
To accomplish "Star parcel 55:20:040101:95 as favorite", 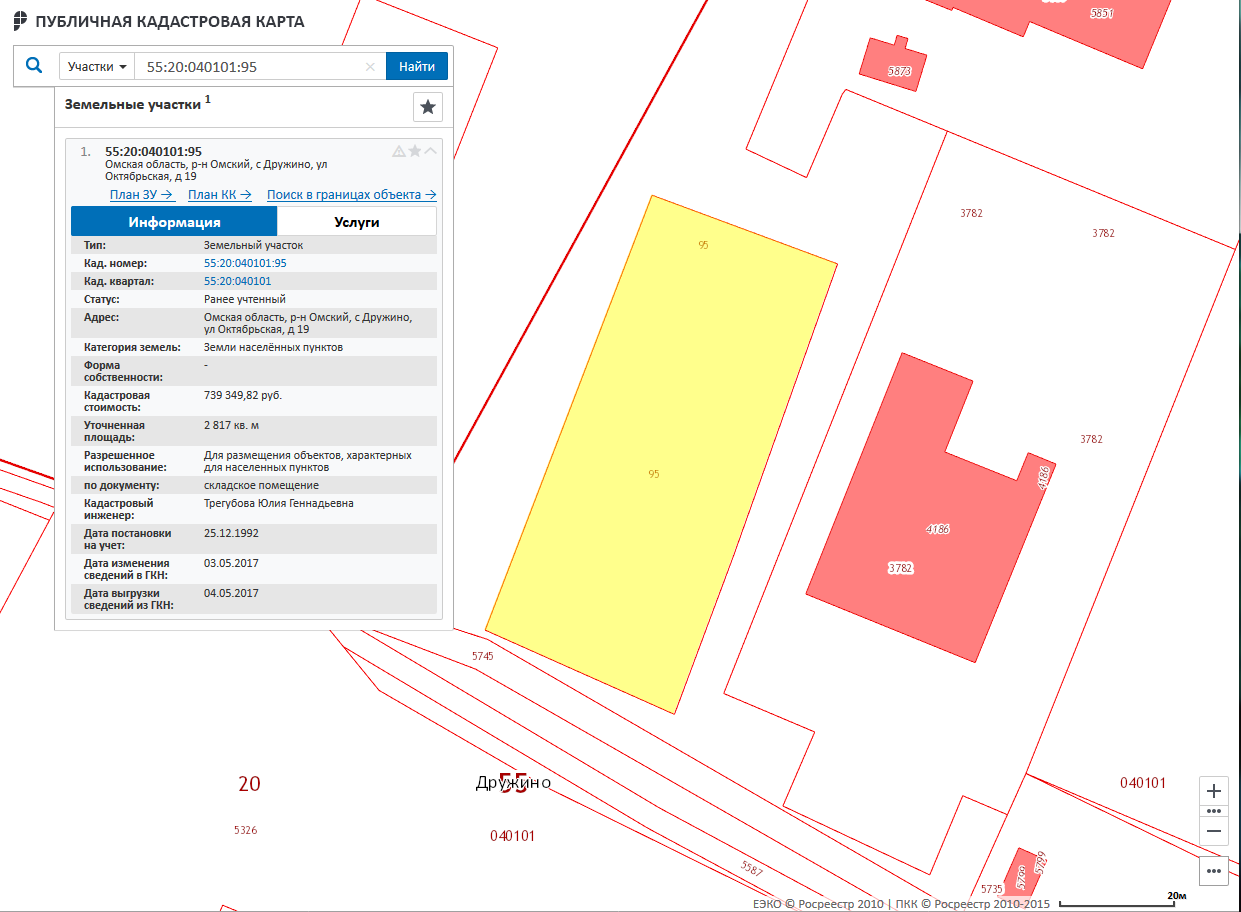I will tap(415, 151).
